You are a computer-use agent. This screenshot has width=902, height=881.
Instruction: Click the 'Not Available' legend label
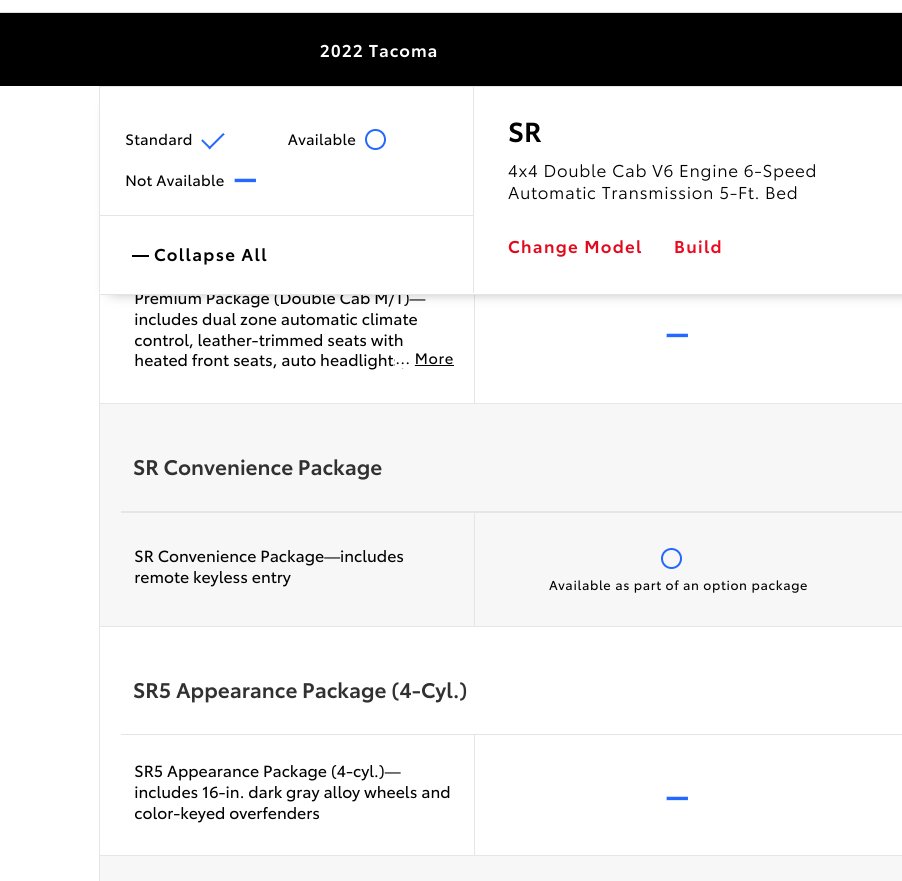[175, 181]
